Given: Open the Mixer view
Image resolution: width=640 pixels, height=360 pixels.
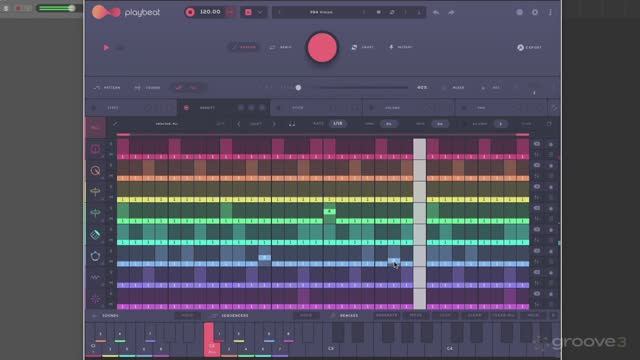Looking at the screenshot, I should tap(453, 88).
